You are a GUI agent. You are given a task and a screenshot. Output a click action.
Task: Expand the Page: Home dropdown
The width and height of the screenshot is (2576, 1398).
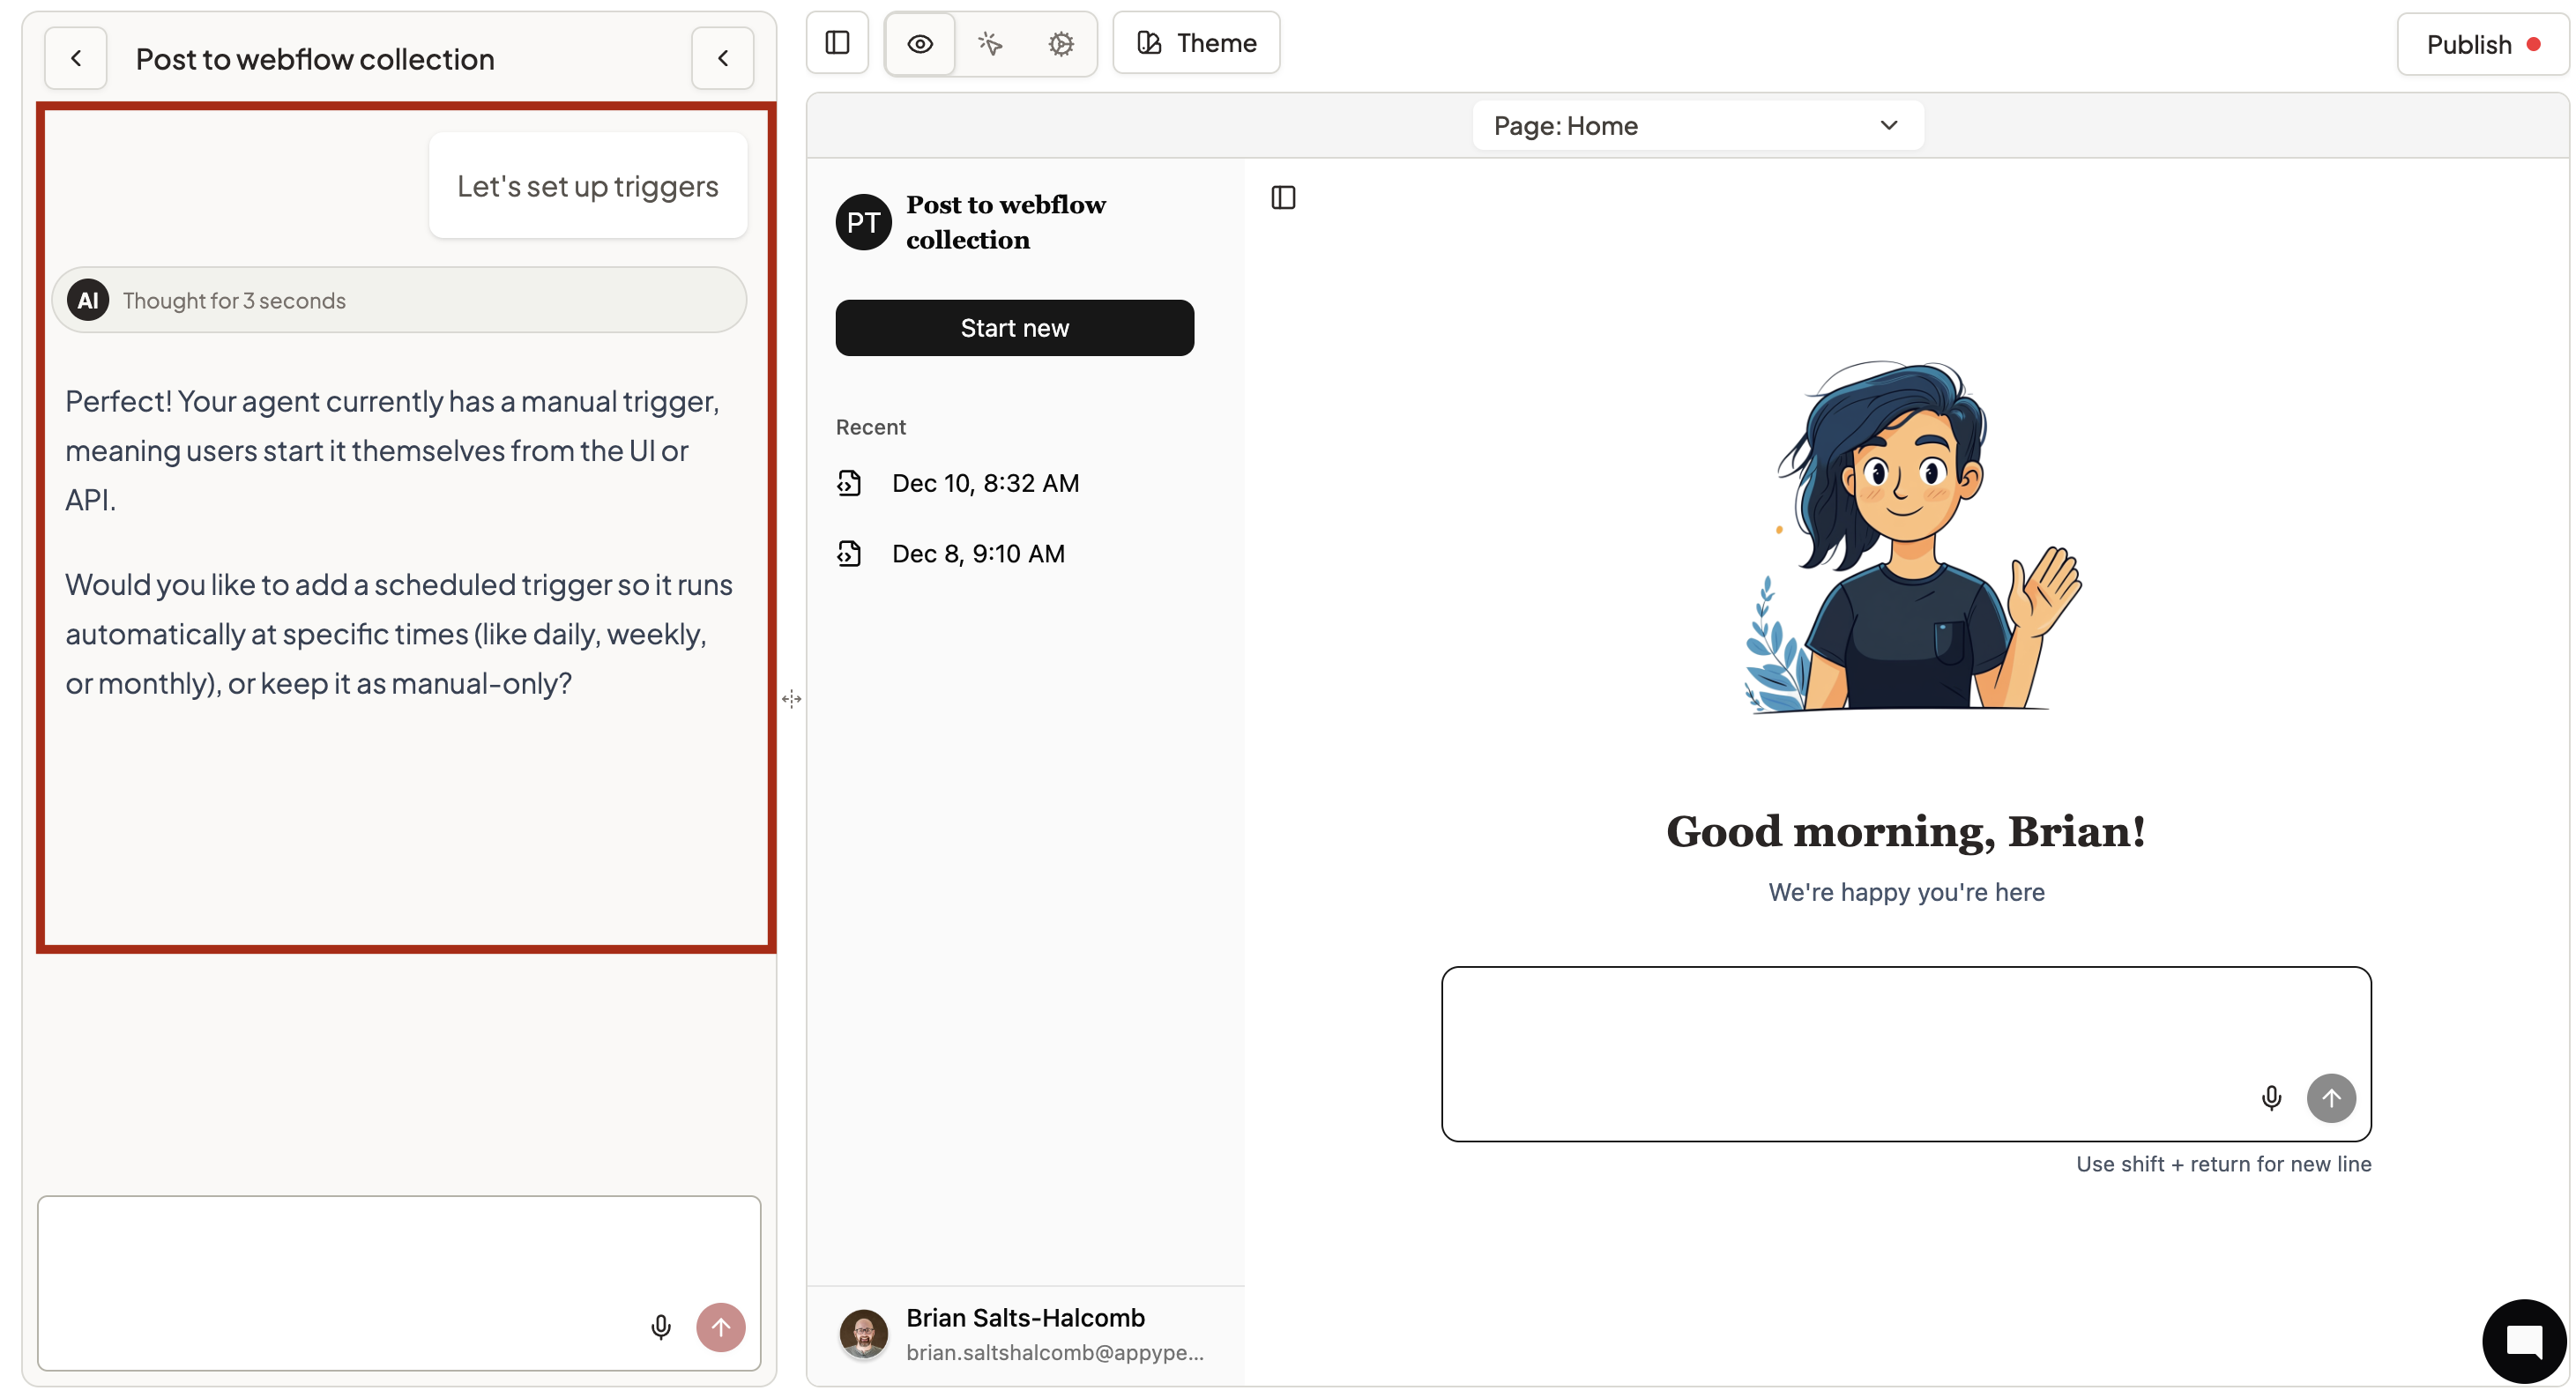click(1697, 126)
